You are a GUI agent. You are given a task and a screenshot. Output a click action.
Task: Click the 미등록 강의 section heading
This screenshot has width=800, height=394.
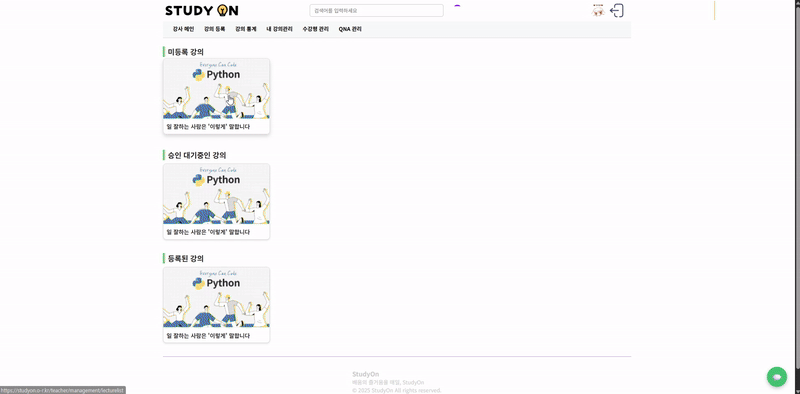pyautogui.click(x=186, y=52)
